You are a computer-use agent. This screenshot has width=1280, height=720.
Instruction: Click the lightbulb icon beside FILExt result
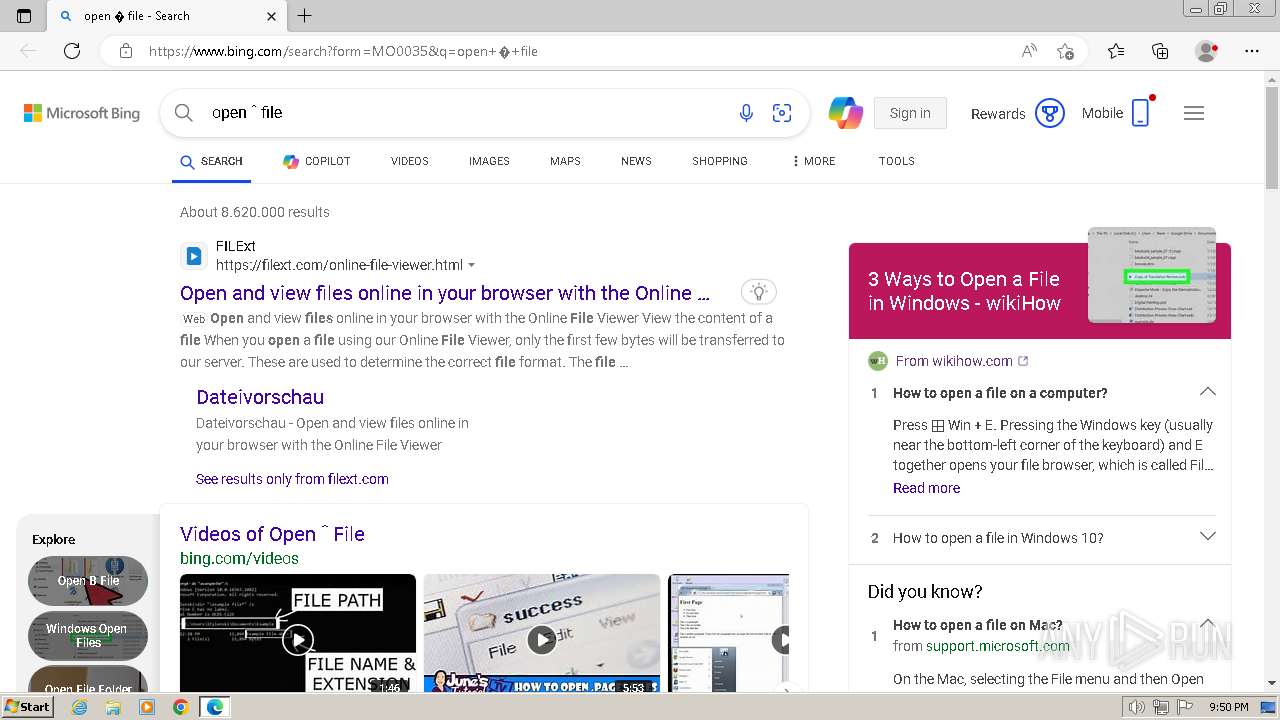tap(759, 292)
